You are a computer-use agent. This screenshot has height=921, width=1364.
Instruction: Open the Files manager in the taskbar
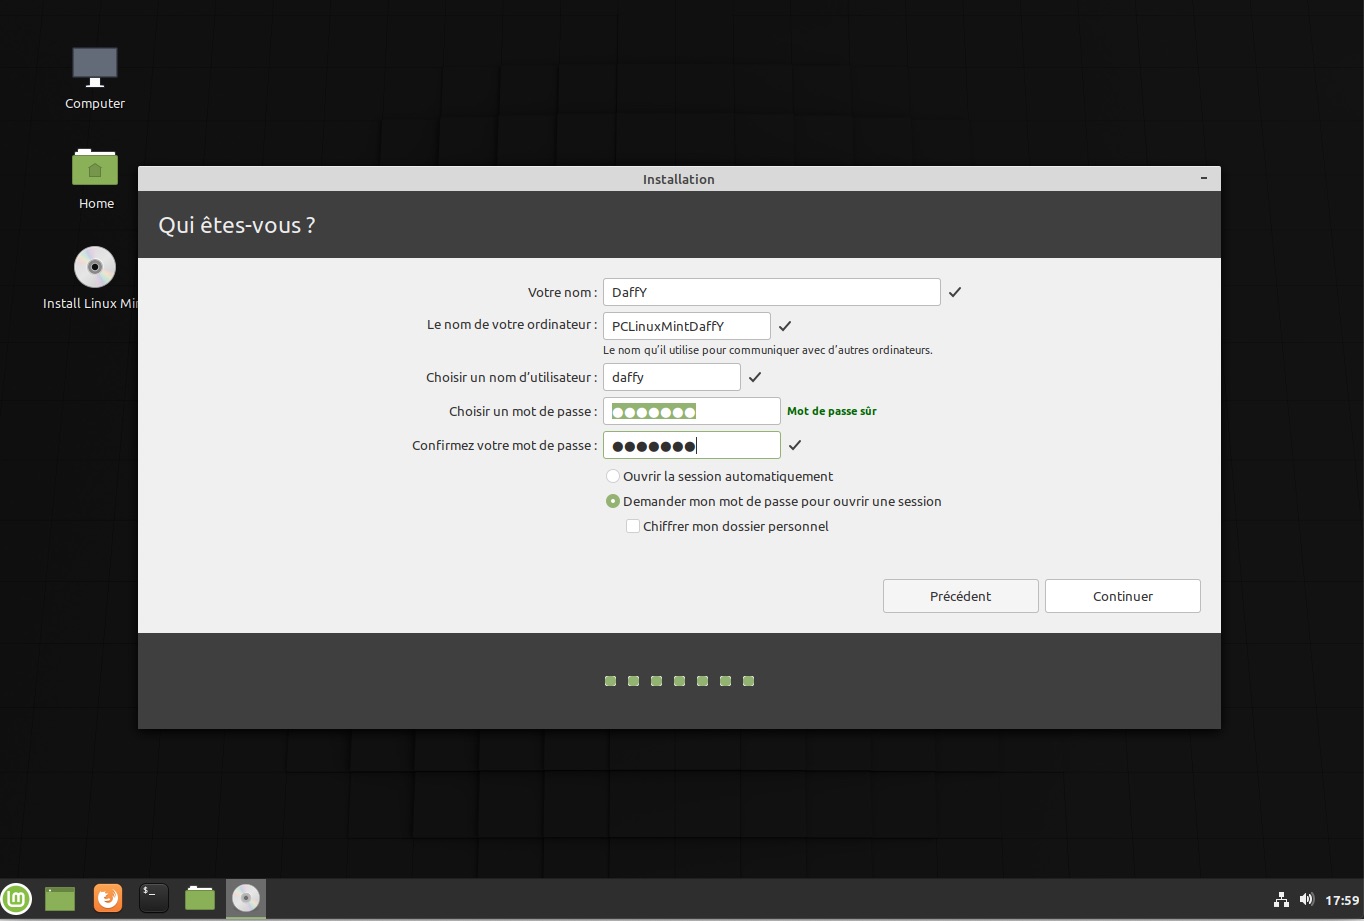coord(200,898)
